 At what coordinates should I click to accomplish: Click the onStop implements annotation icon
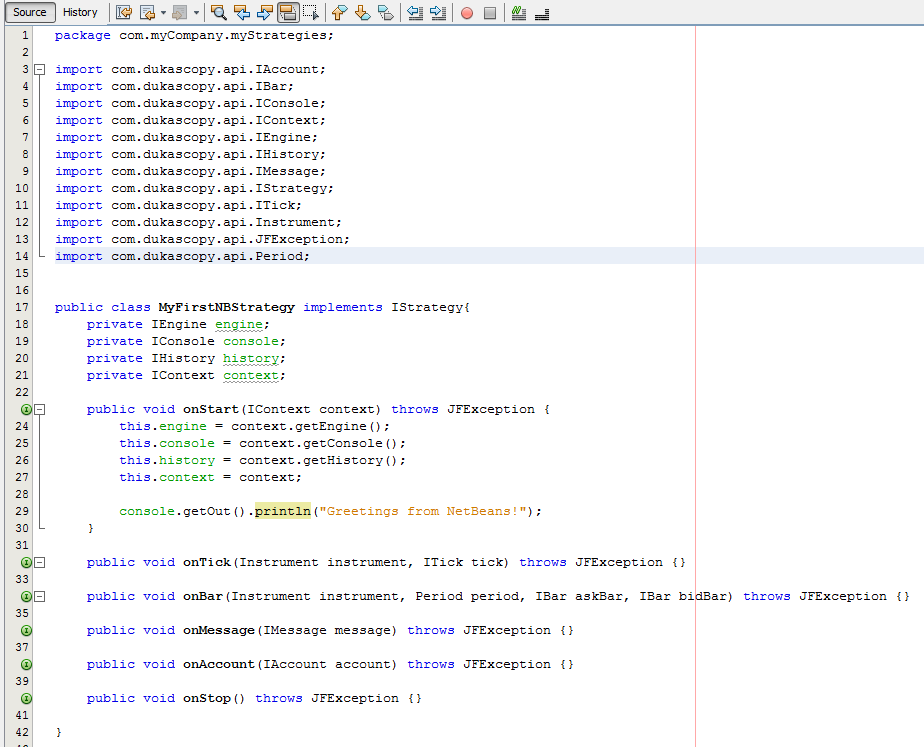(27, 698)
